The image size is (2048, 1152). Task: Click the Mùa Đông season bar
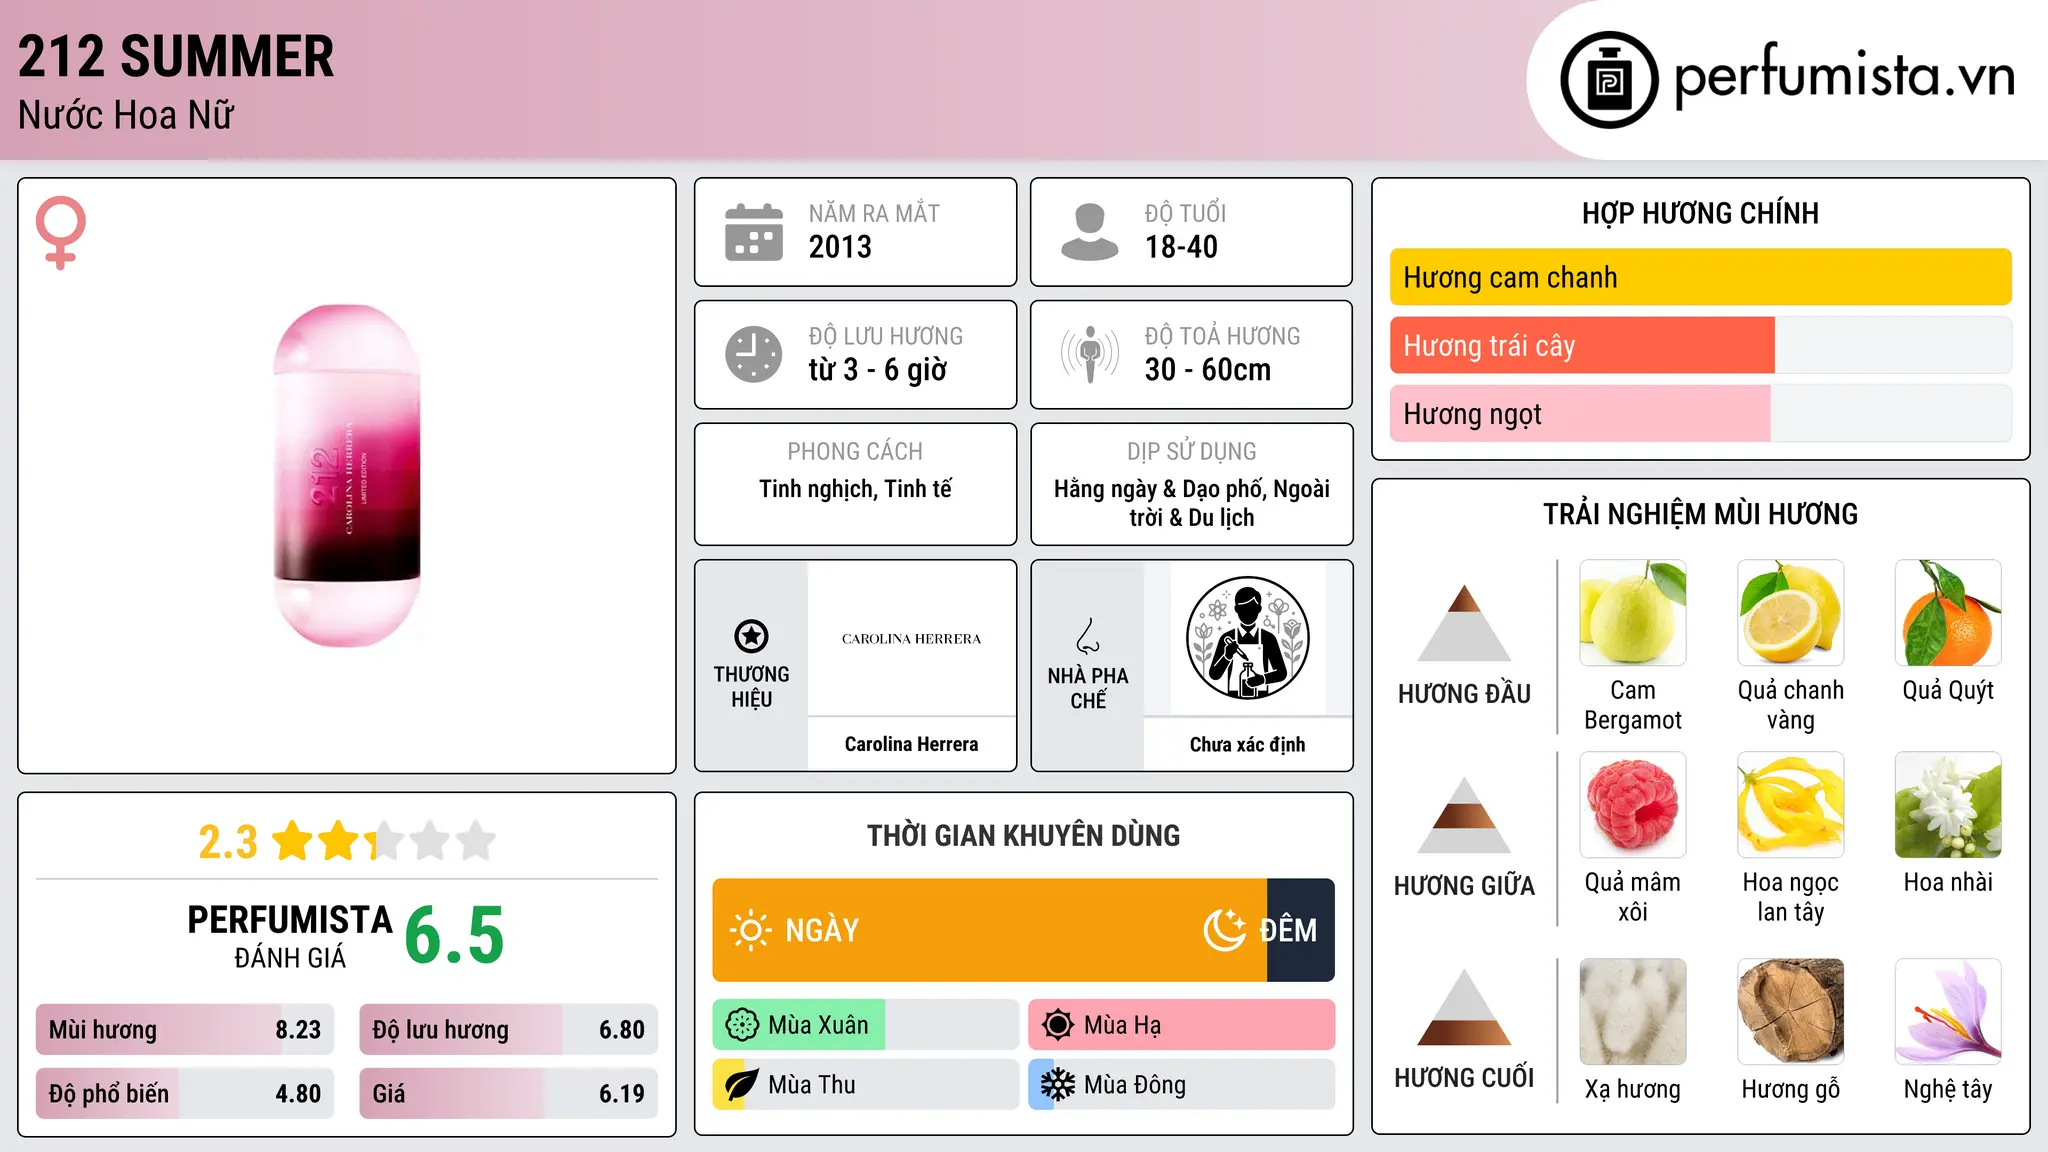click(x=1181, y=1085)
